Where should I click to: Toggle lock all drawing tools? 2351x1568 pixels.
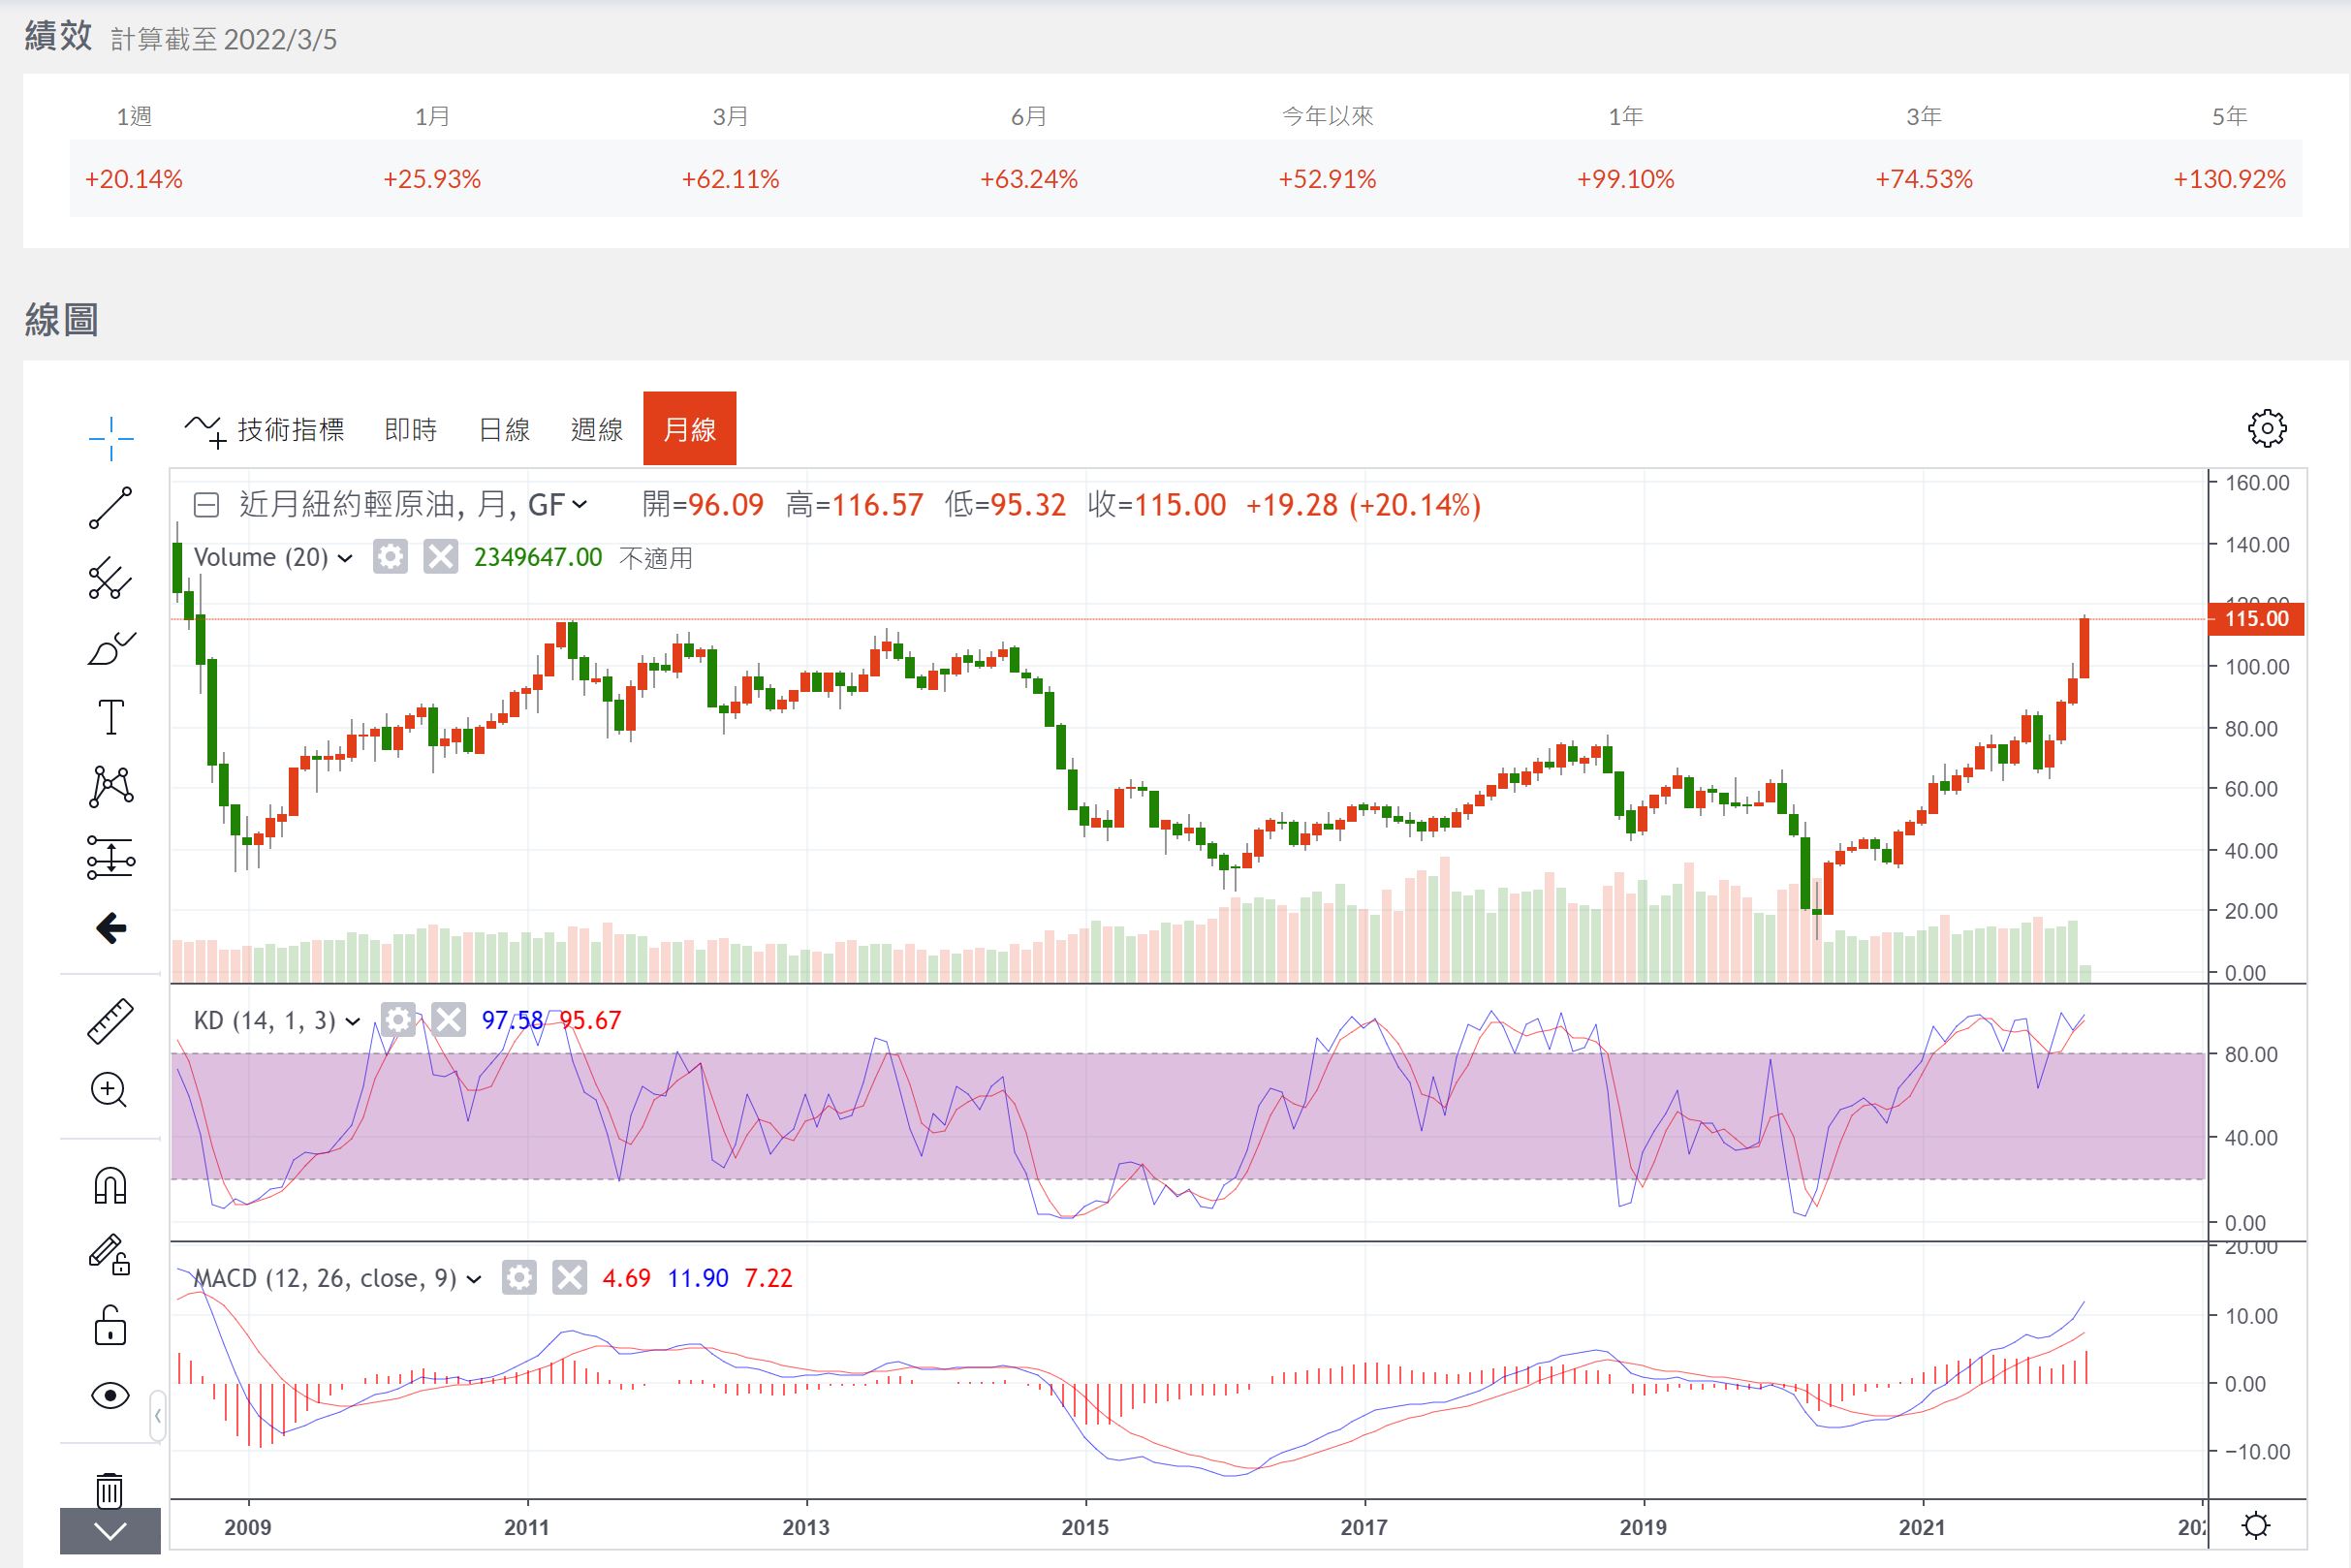click(x=110, y=1325)
